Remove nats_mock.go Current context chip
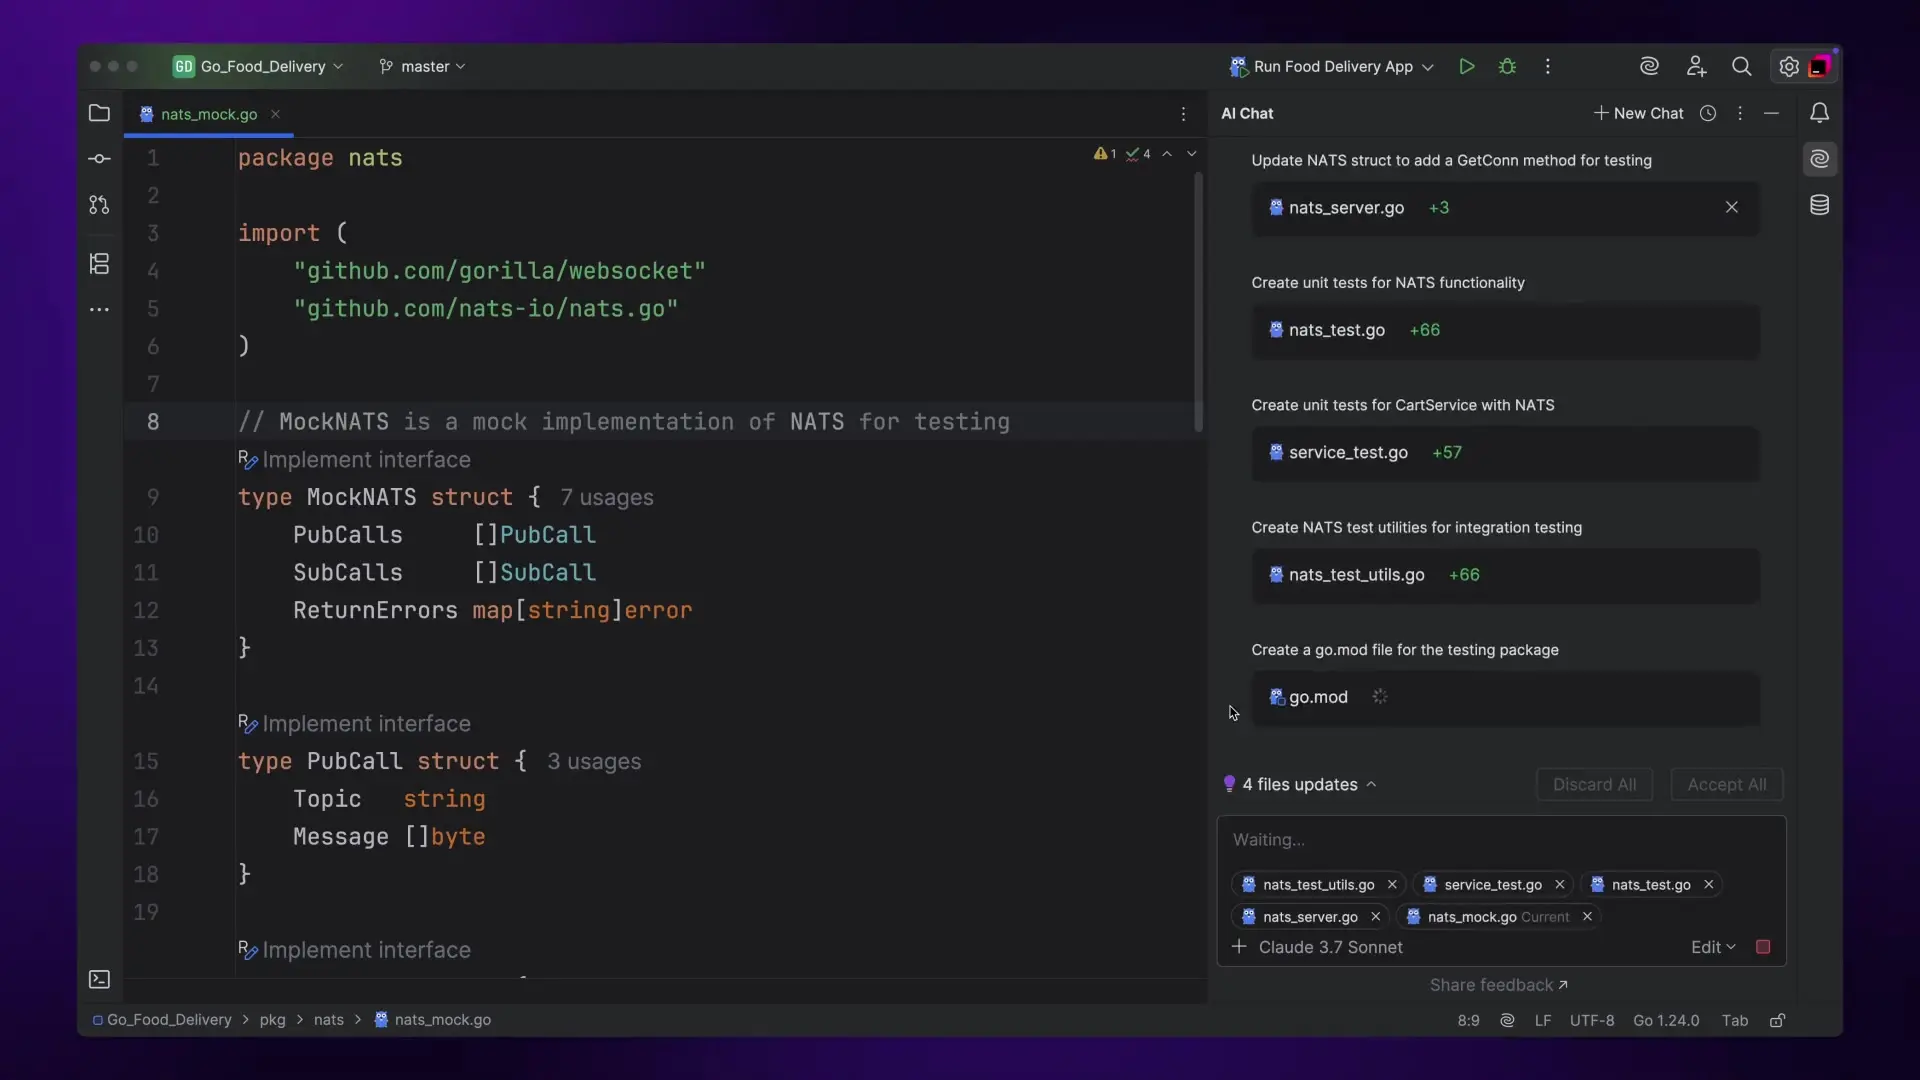This screenshot has height=1080, width=1920. click(1587, 916)
